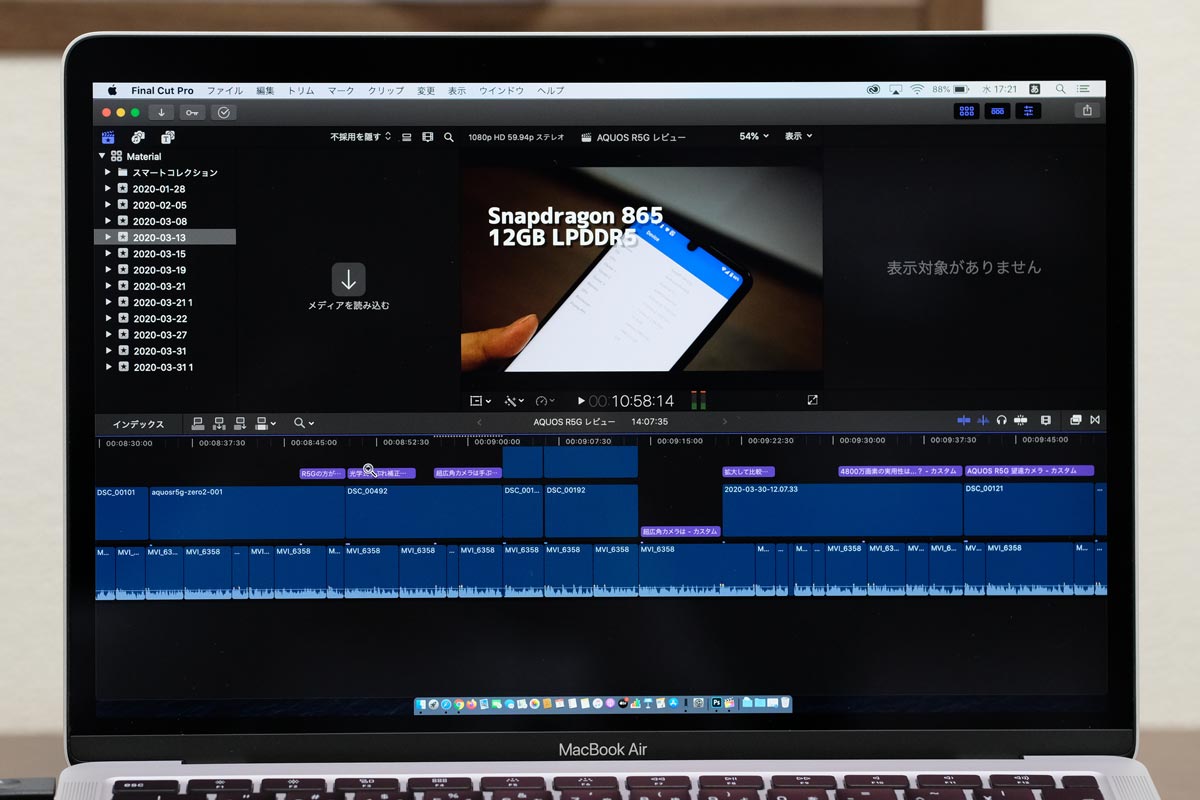This screenshot has height=800, width=1200.
Task: Click the 00:09:15:00 ruler mark
Action: (679, 441)
